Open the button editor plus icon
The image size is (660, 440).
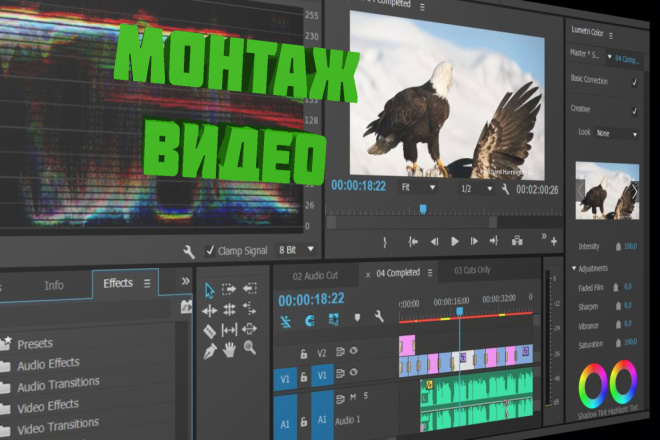tap(554, 242)
